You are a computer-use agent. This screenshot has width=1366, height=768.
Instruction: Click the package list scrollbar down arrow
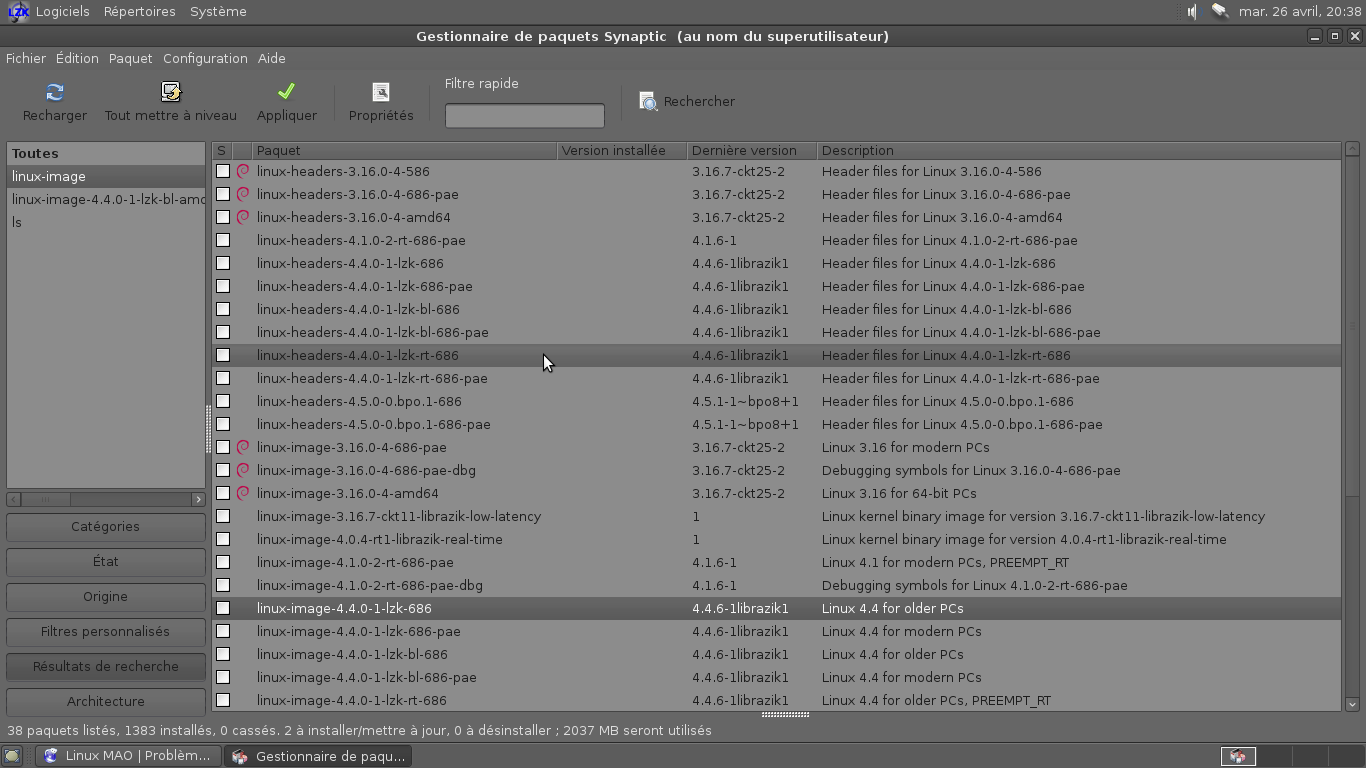(1352, 704)
